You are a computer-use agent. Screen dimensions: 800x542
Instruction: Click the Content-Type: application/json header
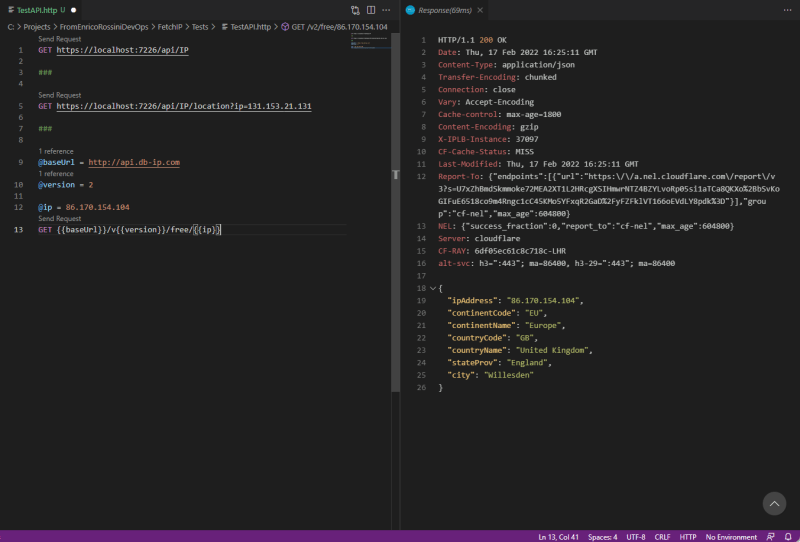506,65
